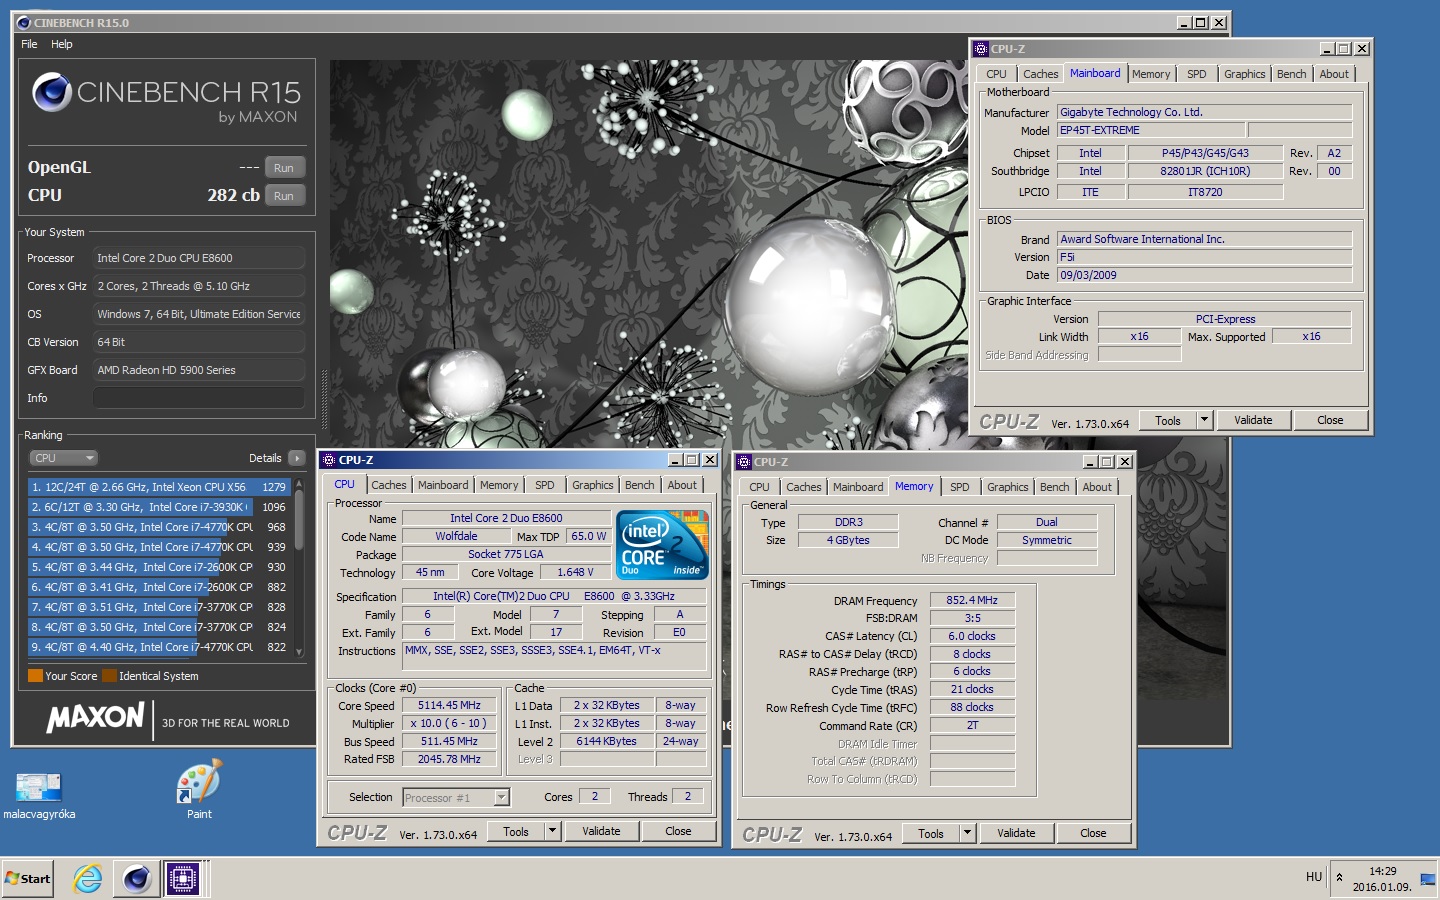Click the MAXON logo
This screenshot has height=900, width=1440.
pyautogui.click(x=96, y=718)
